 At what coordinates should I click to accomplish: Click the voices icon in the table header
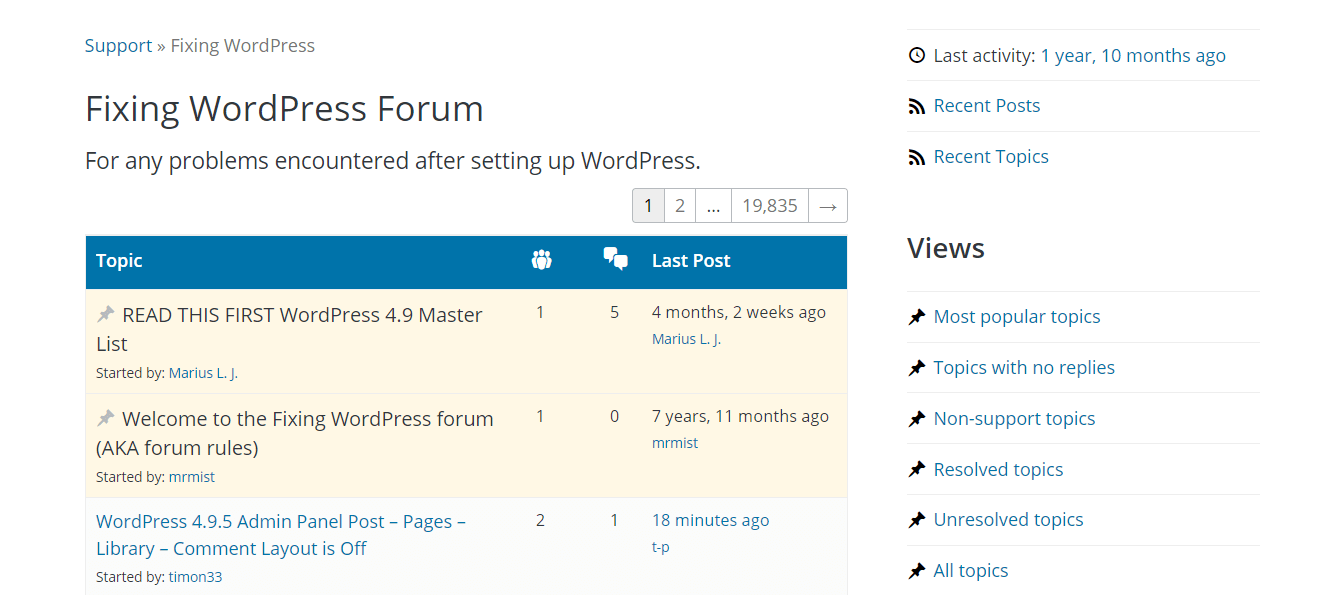(x=541, y=260)
